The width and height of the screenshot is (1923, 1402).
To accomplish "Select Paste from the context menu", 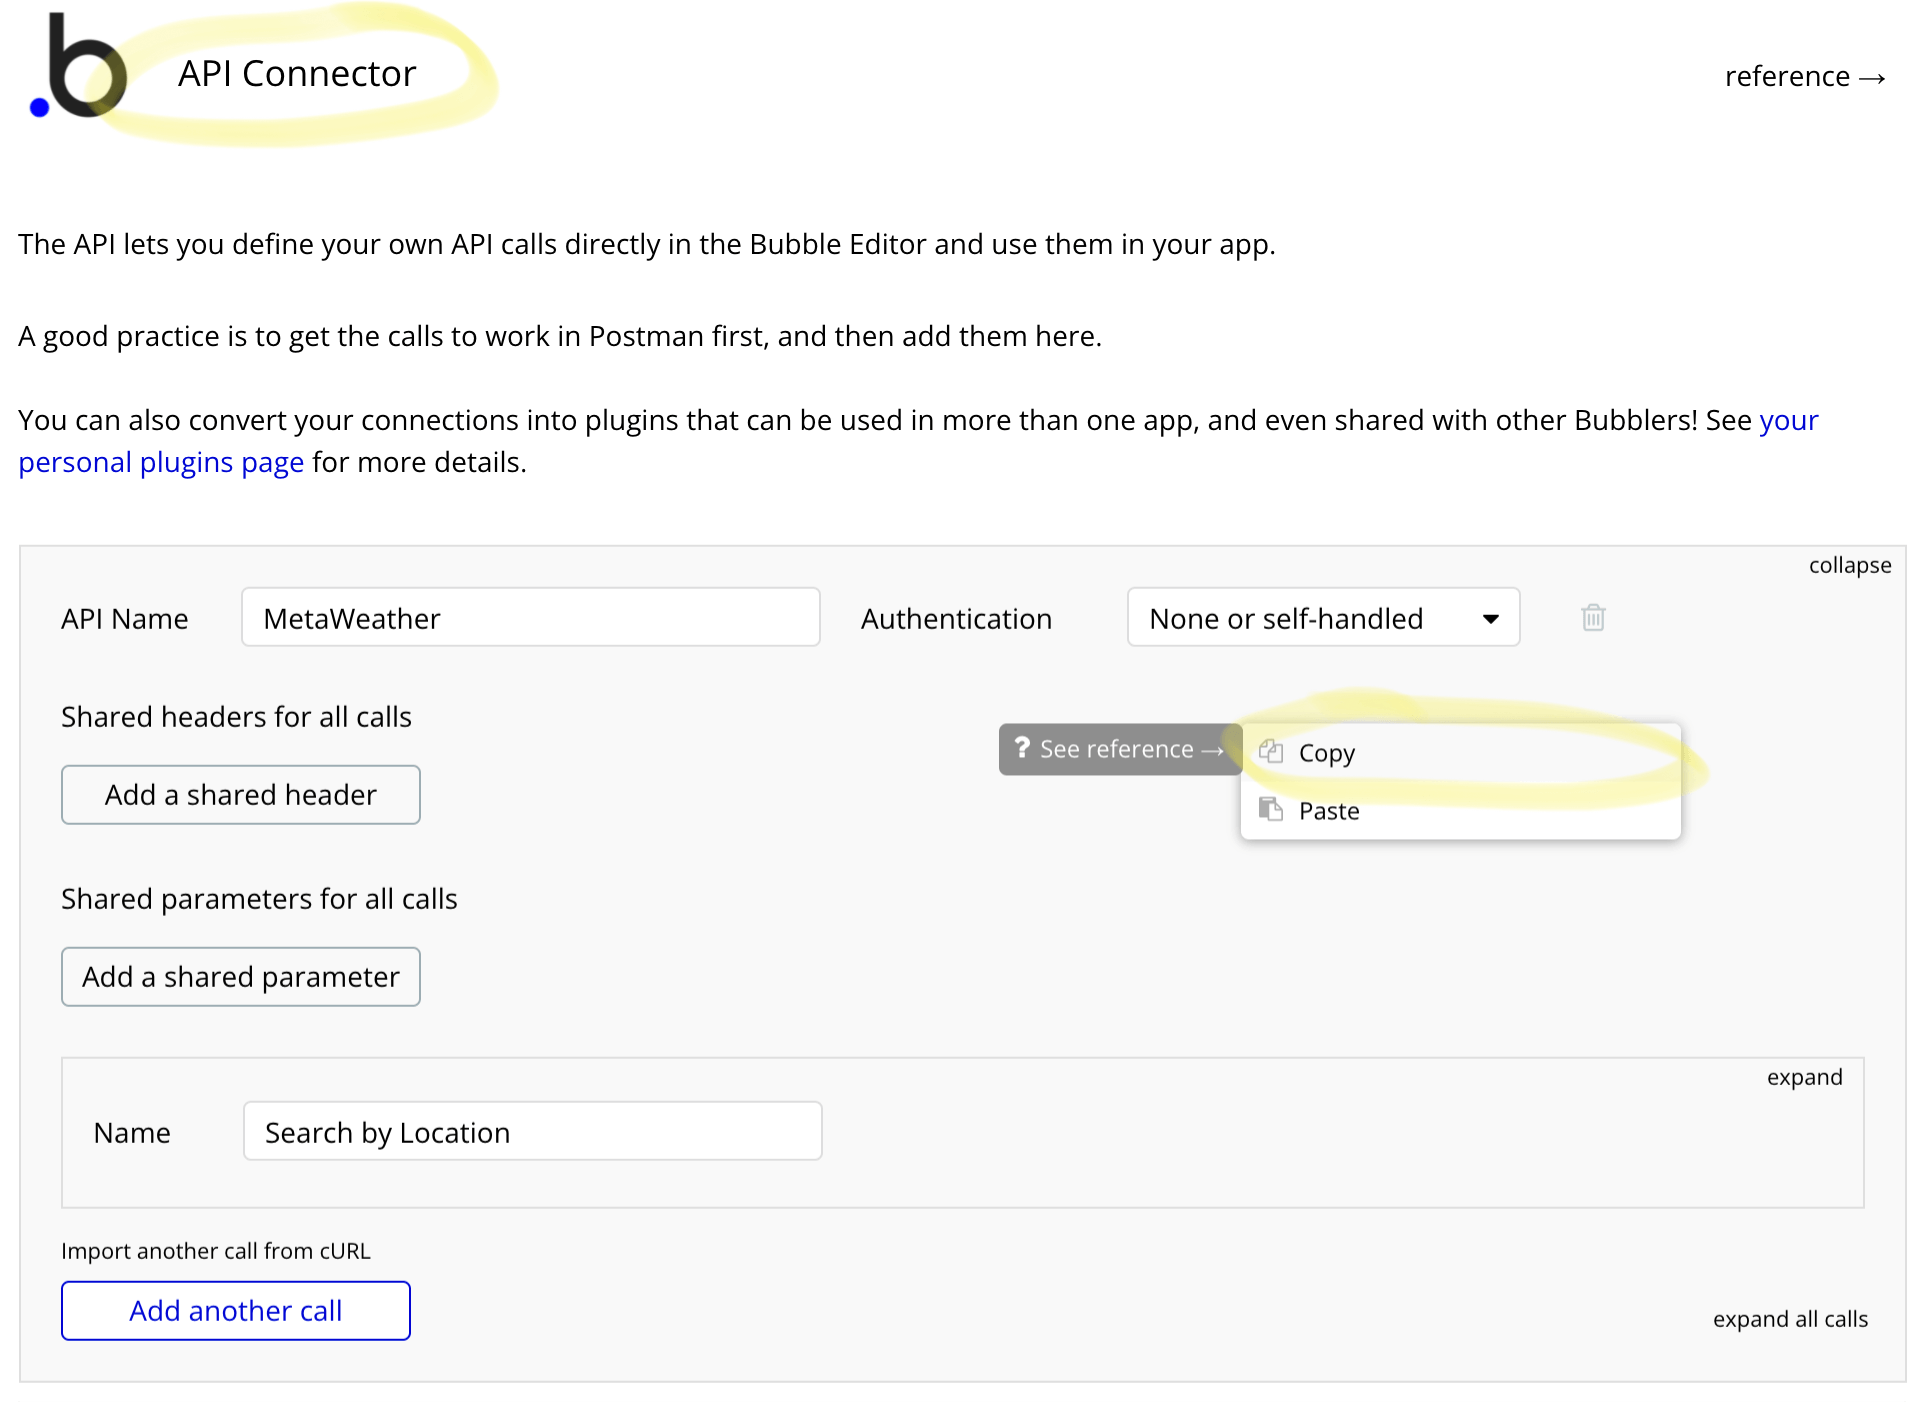I will [x=1328, y=811].
